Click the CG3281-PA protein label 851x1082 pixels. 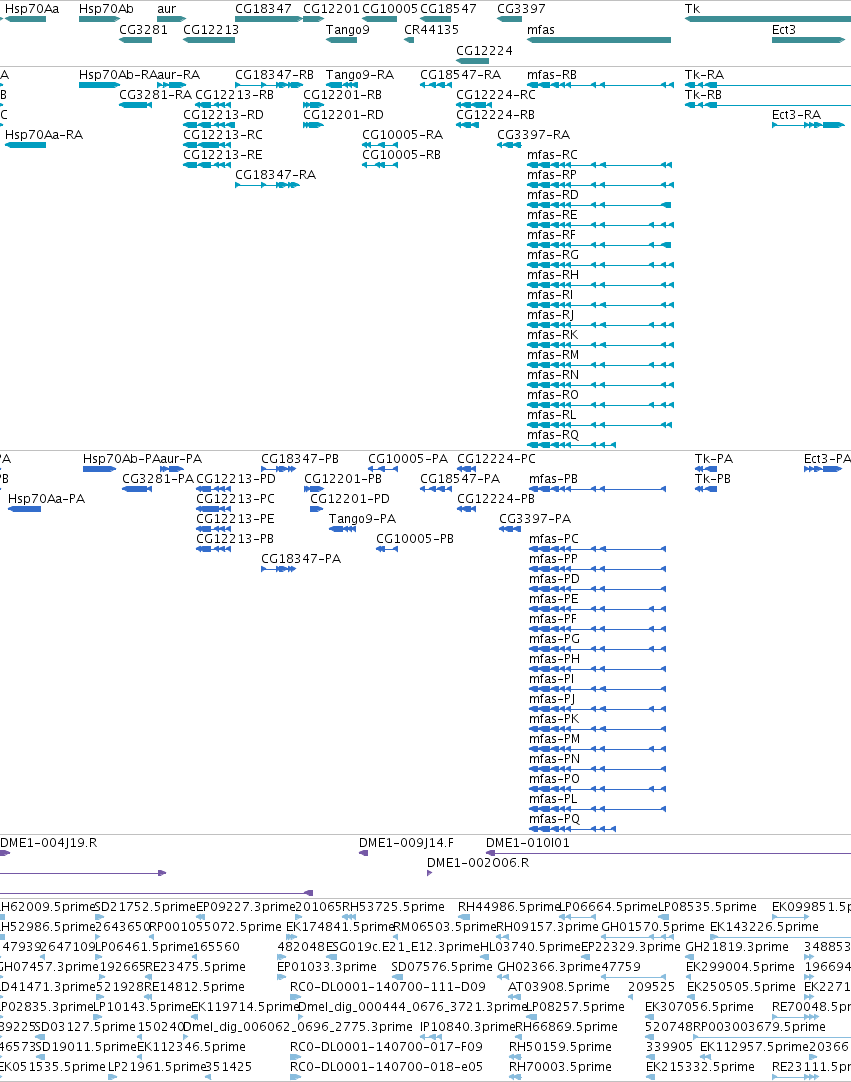click(x=158, y=479)
